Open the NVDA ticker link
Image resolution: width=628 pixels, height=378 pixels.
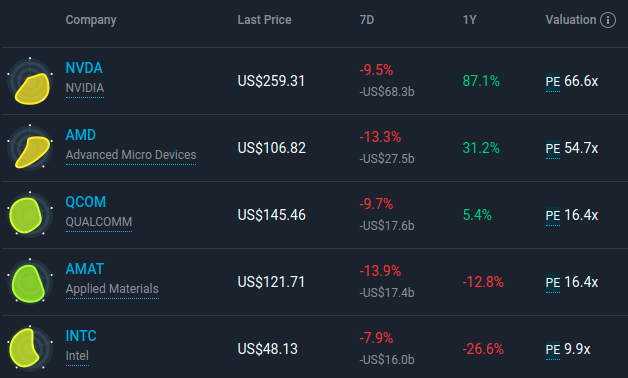84,68
